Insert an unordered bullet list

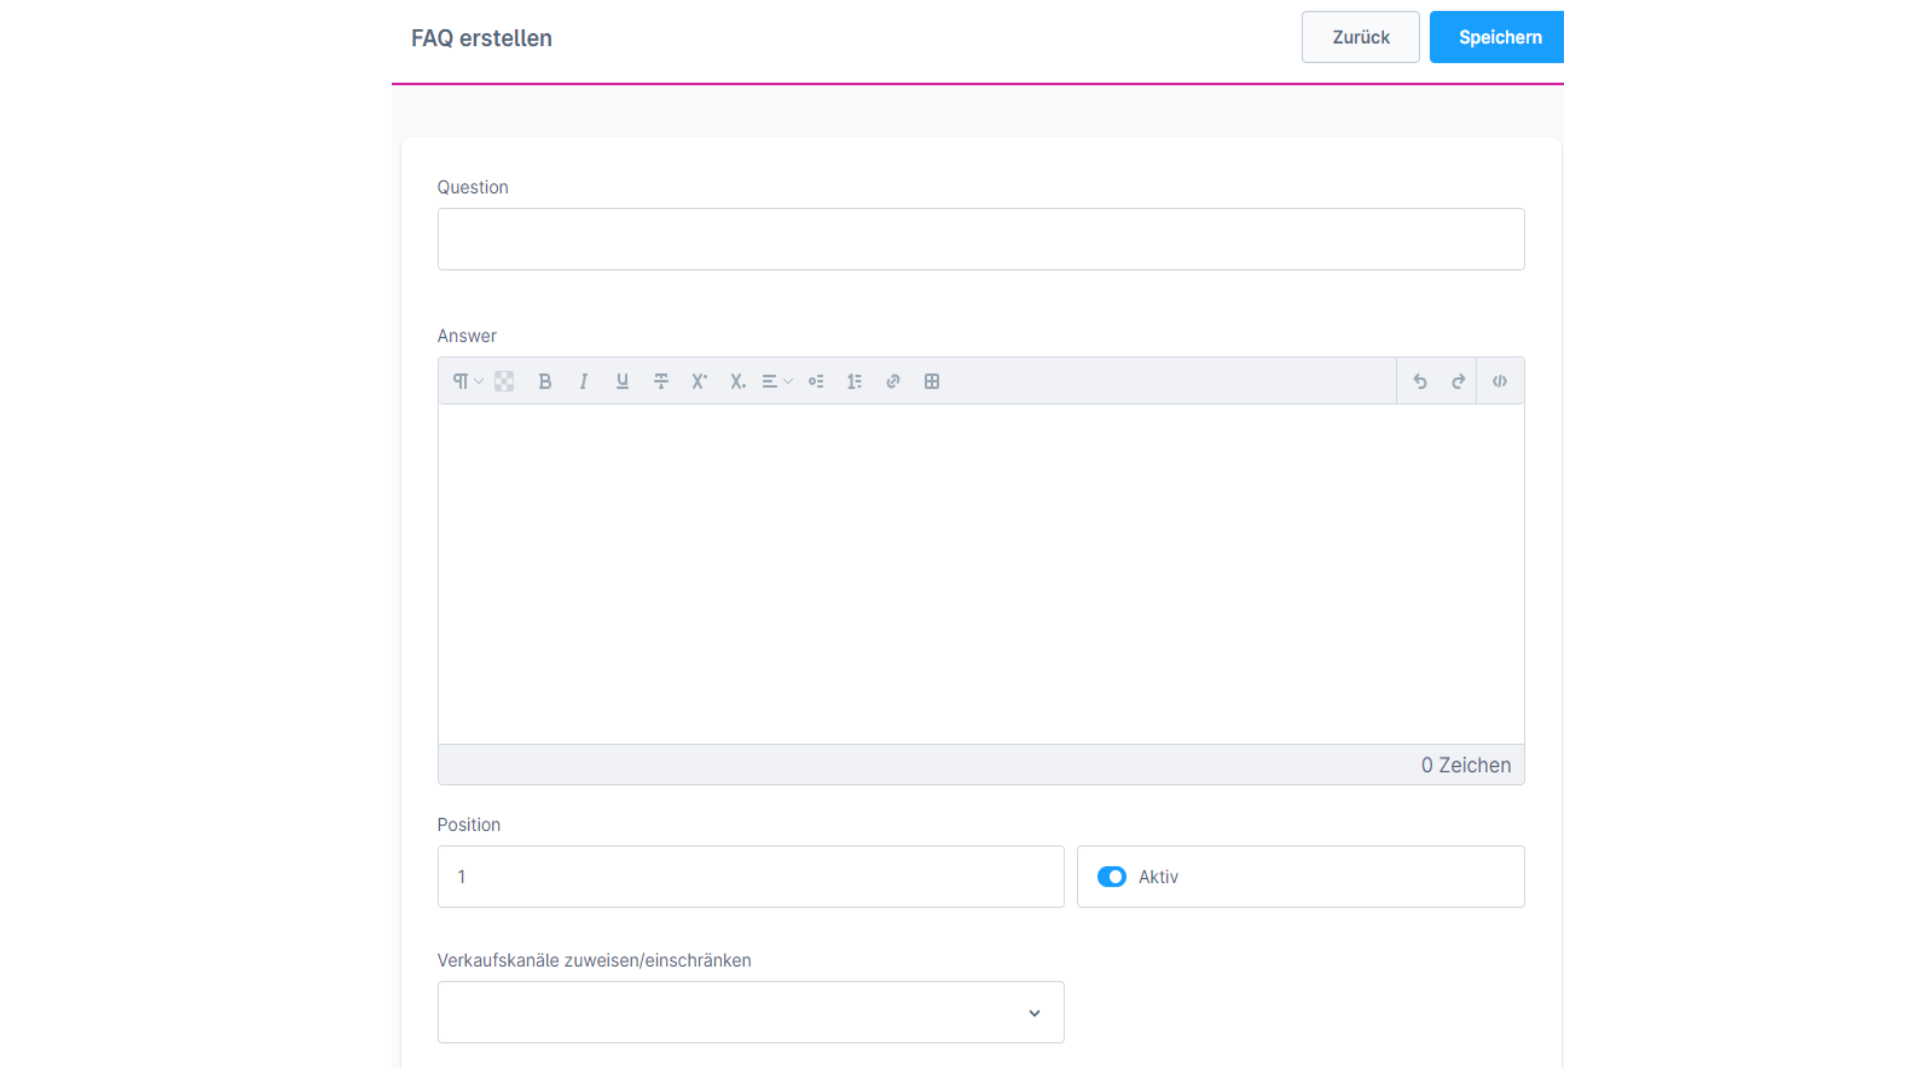click(816, 381)
